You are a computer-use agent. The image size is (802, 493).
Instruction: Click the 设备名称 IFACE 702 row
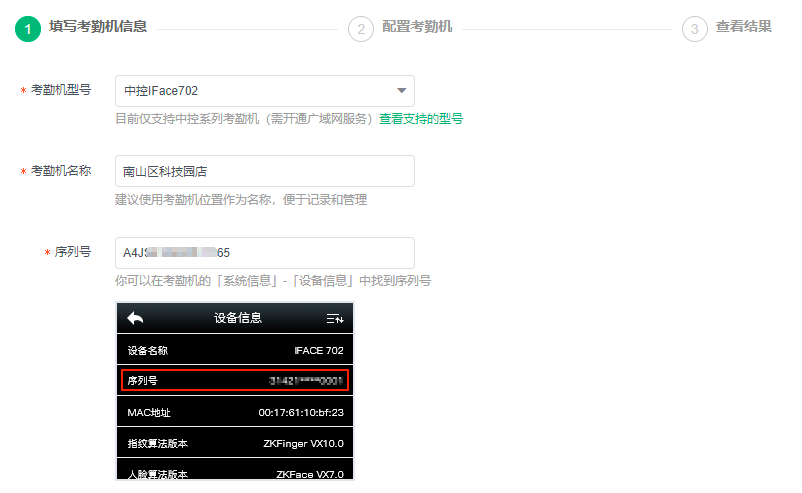(235, 350)
